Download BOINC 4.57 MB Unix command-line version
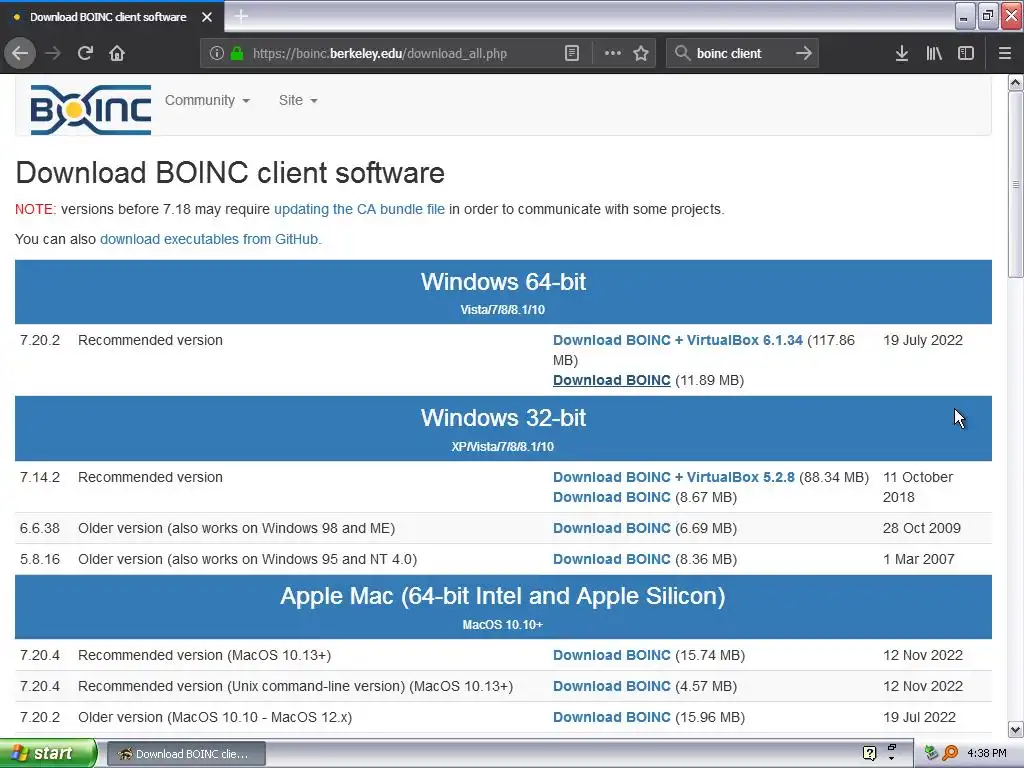Viewport: 1024px width, 768px height. point(612,686)
